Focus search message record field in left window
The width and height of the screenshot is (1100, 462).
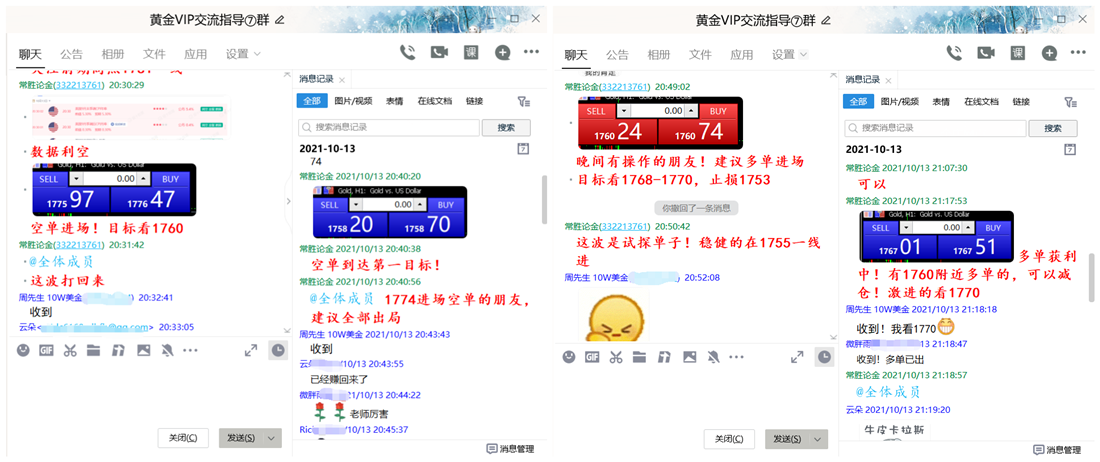[389, 128]
